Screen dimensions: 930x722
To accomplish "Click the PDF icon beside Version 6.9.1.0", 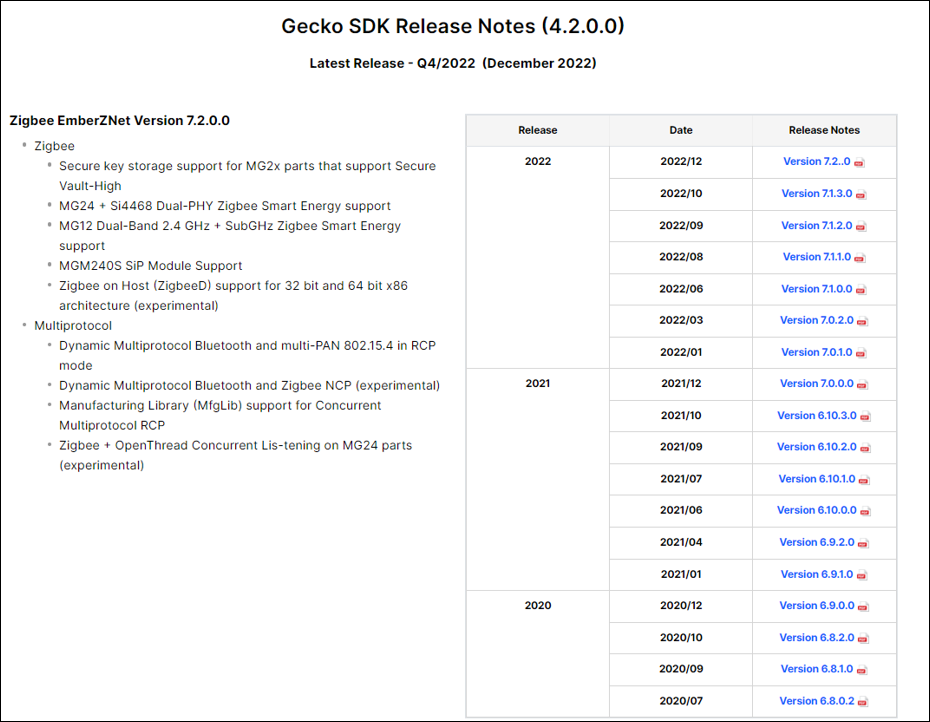I will tap(861, 575).
